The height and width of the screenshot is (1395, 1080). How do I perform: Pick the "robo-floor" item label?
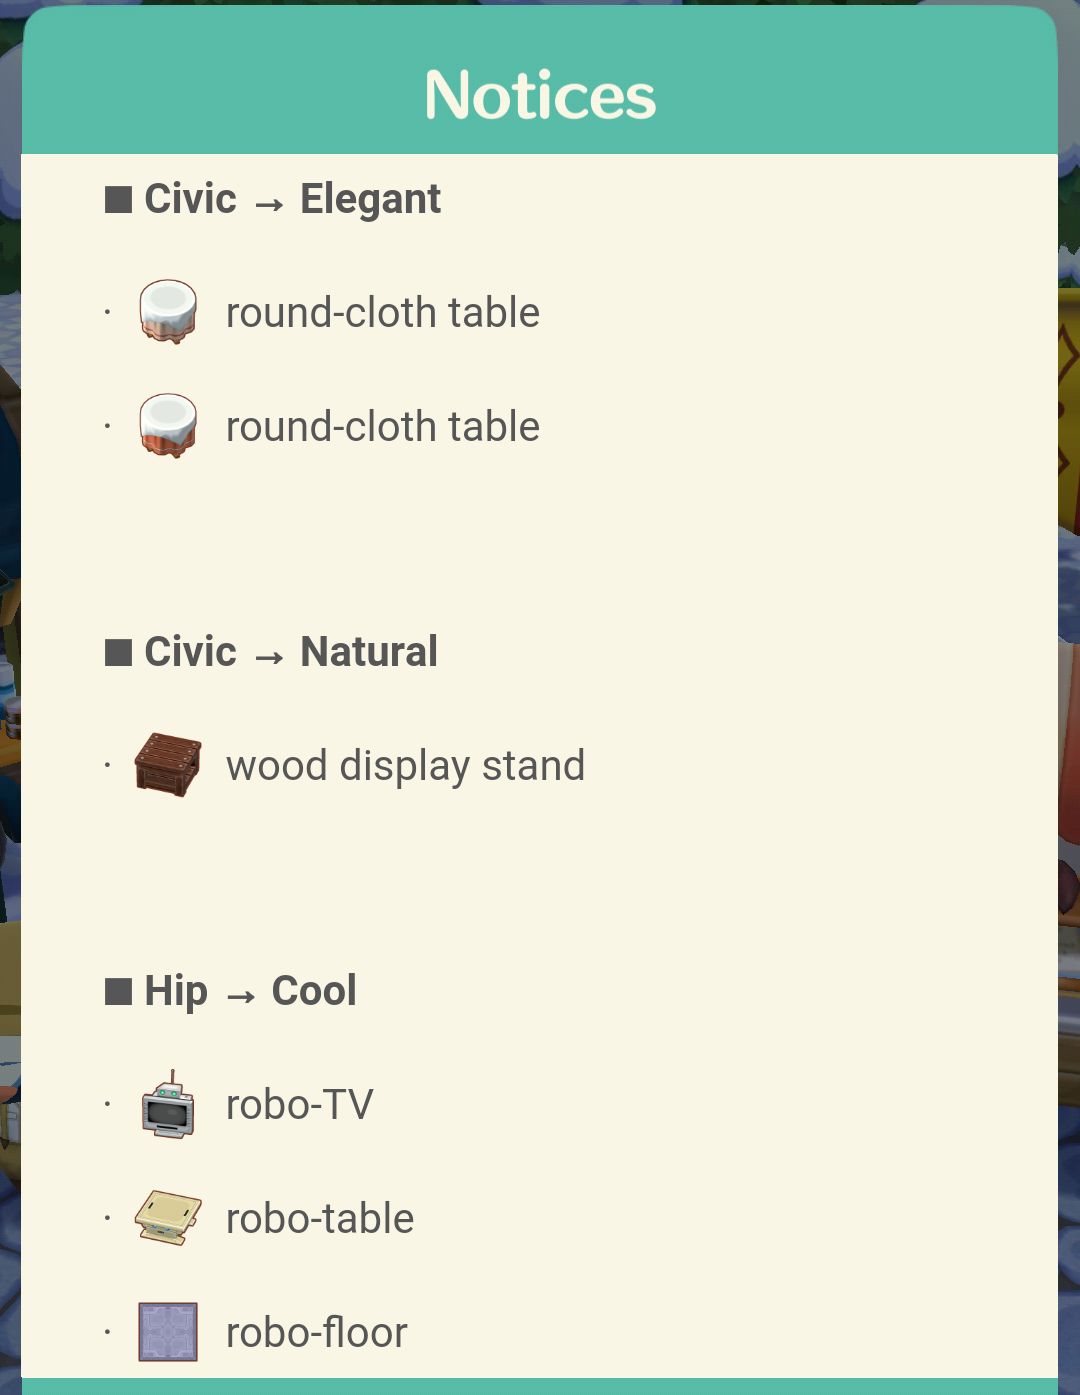(x=317, y=1333)
